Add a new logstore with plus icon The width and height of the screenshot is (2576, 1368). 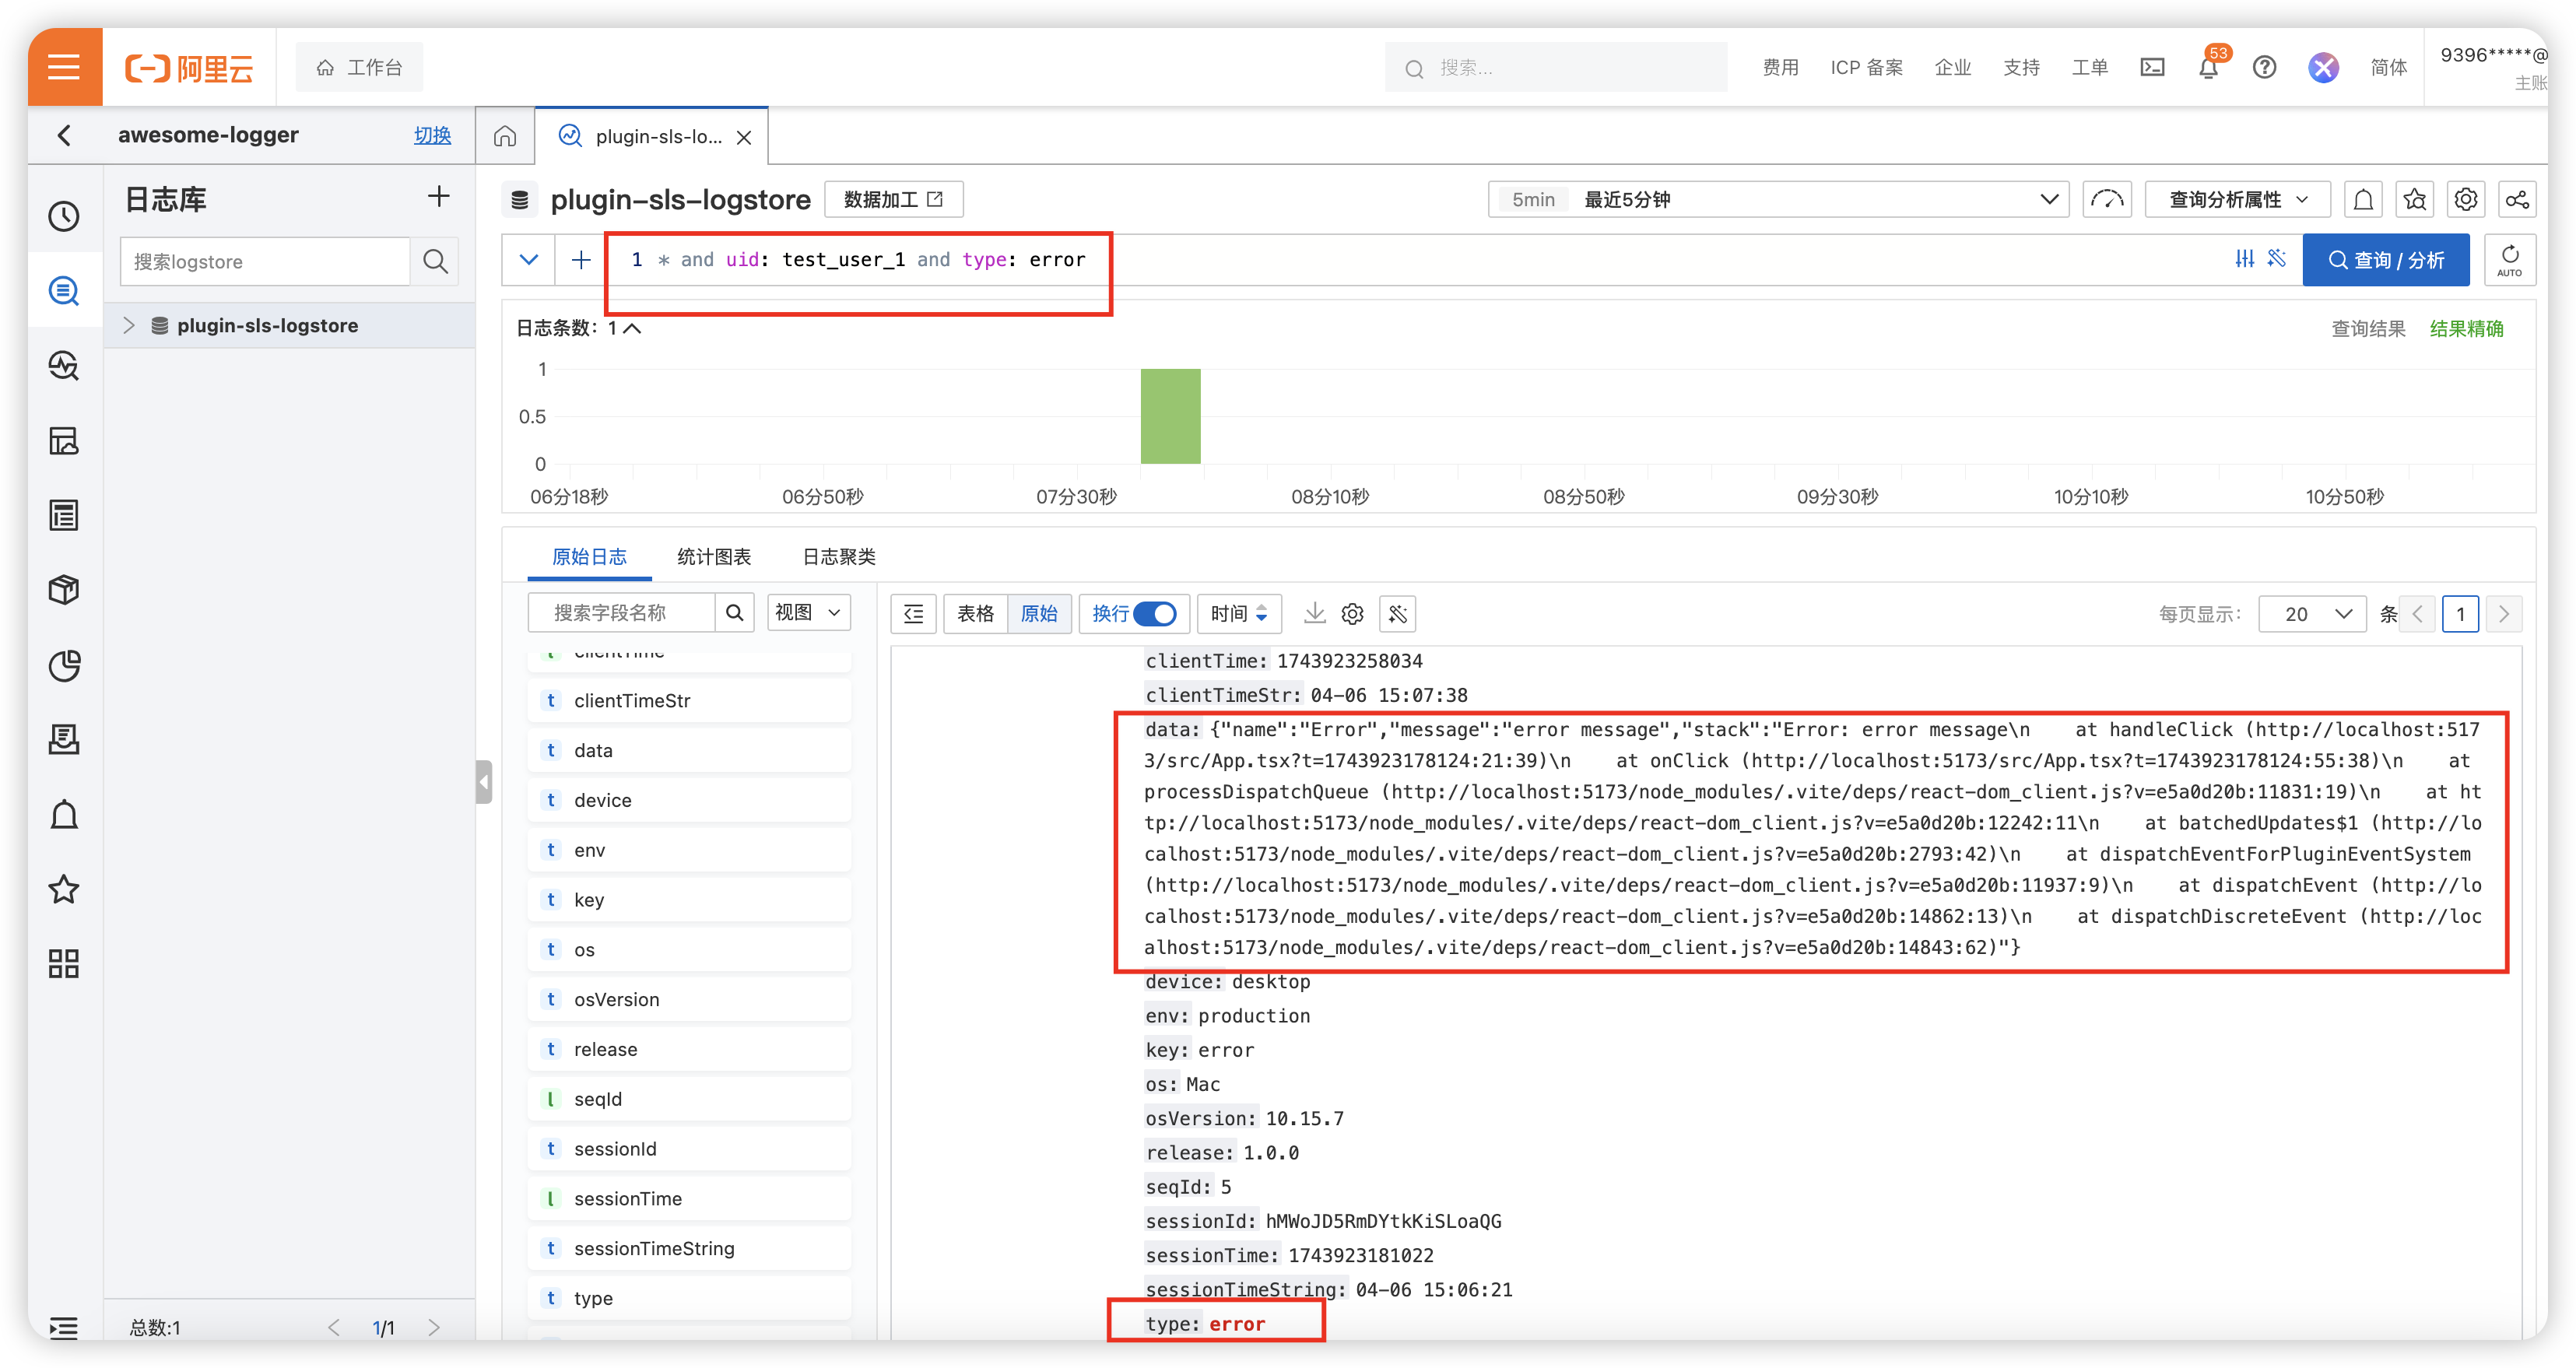(x=438, y=196)
